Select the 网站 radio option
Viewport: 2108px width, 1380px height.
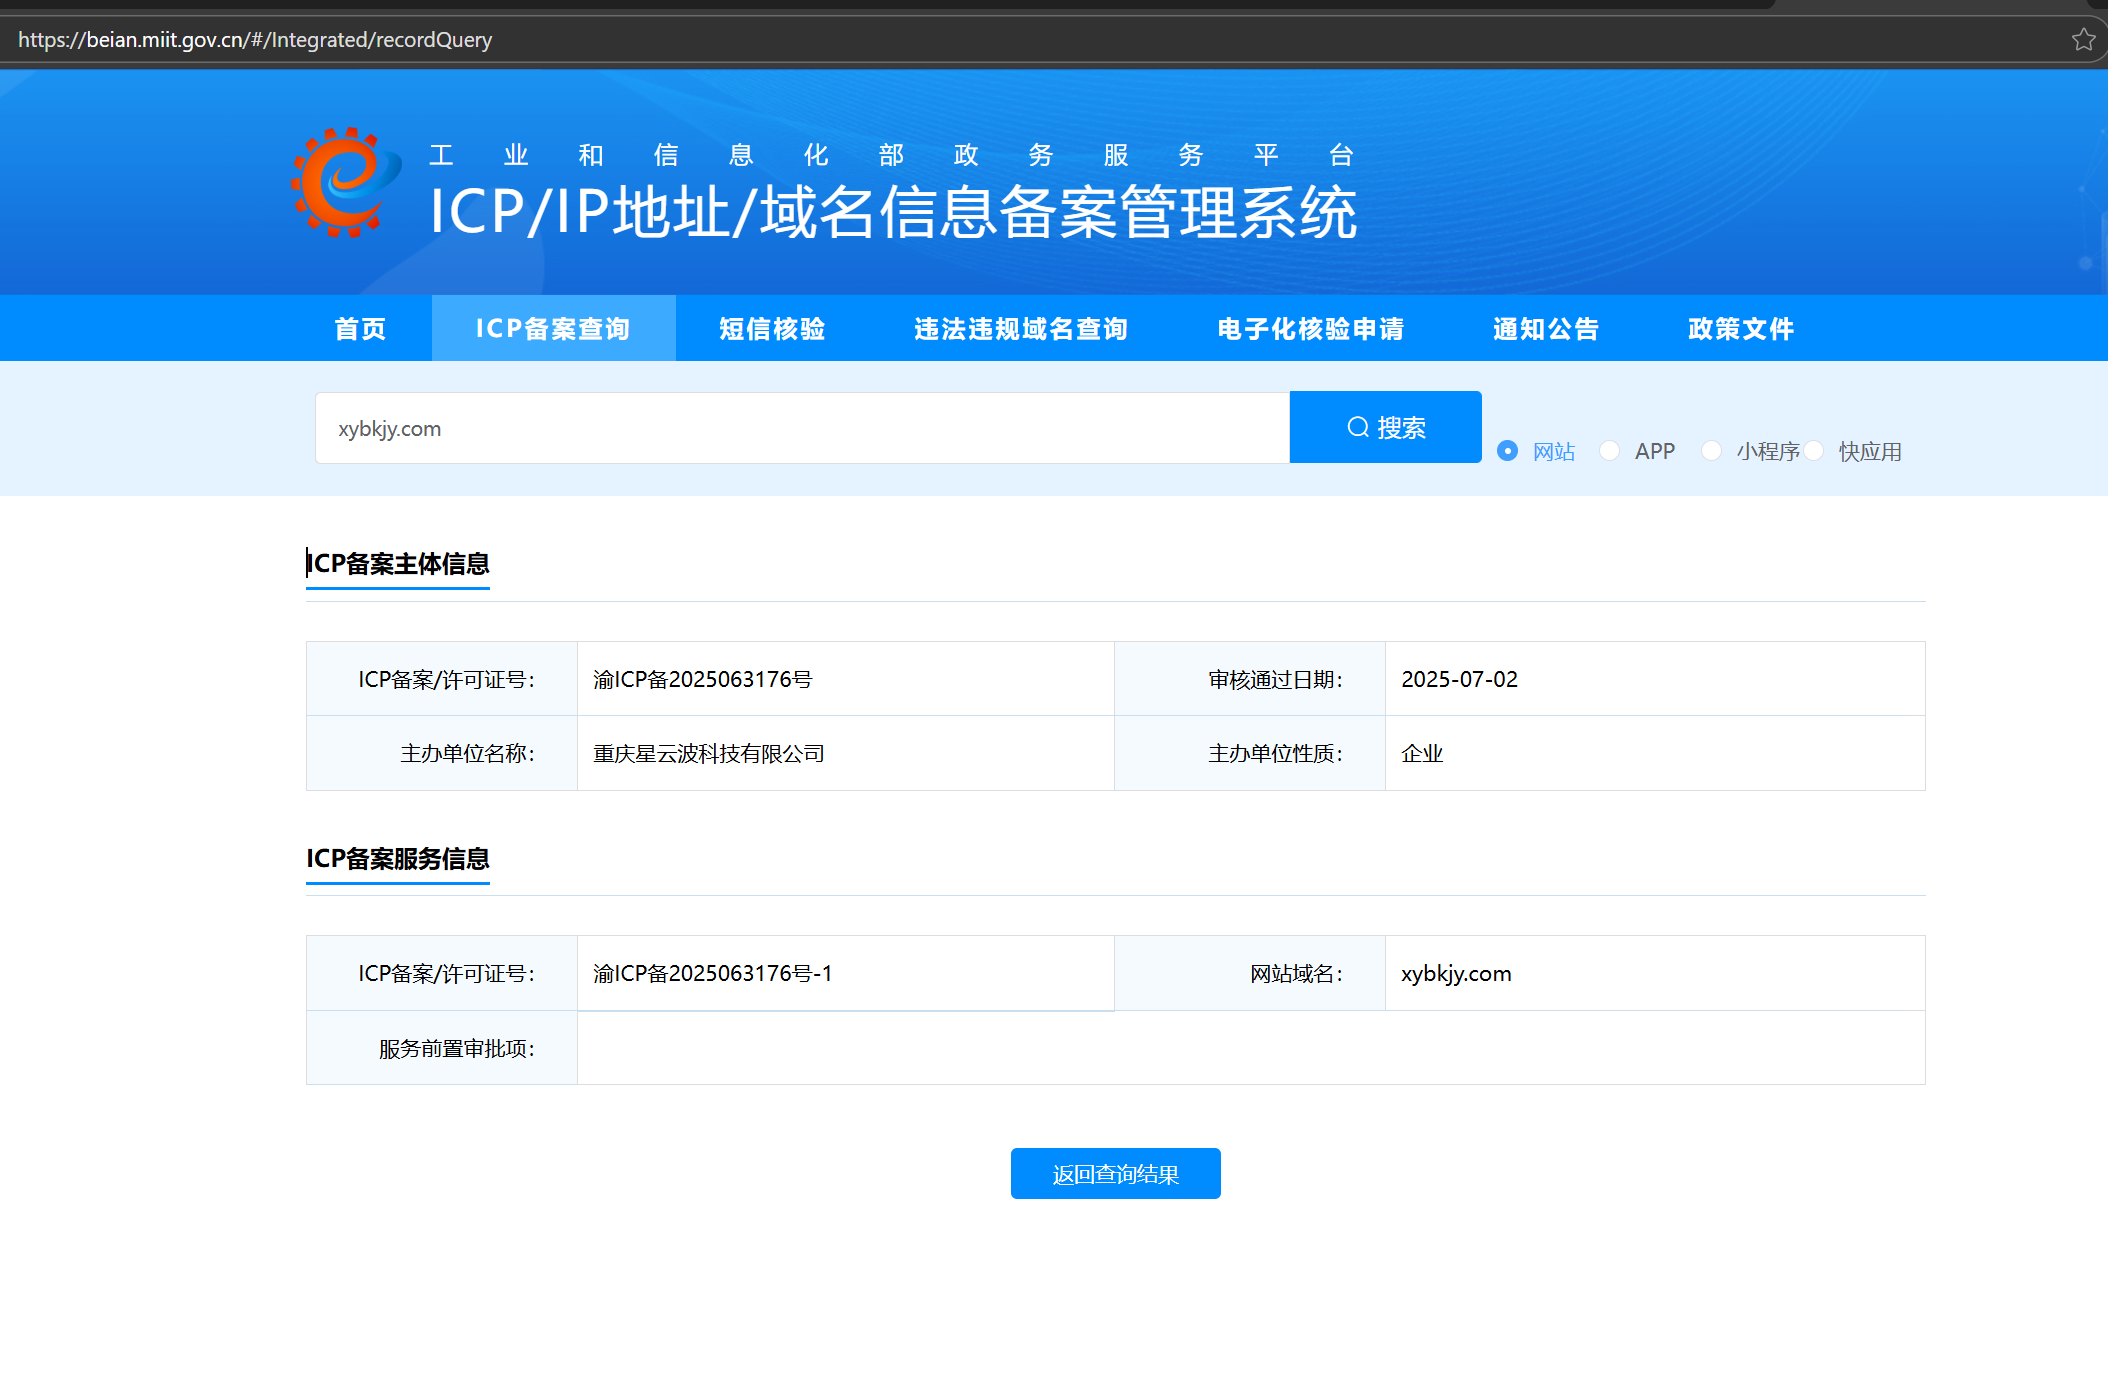pyautogui.click(x=1508, y=451)
